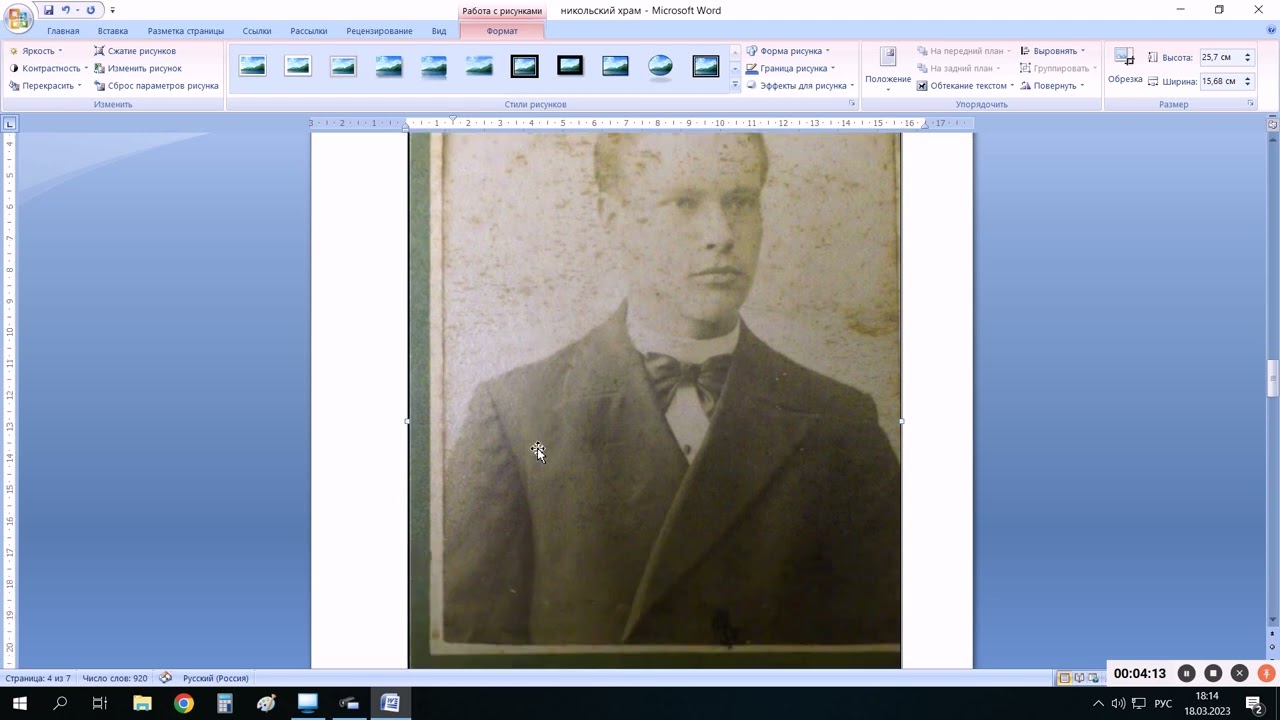The image size is (1280, 720).
Task: Switch to Print Layout view
Action: point(1065,678)
